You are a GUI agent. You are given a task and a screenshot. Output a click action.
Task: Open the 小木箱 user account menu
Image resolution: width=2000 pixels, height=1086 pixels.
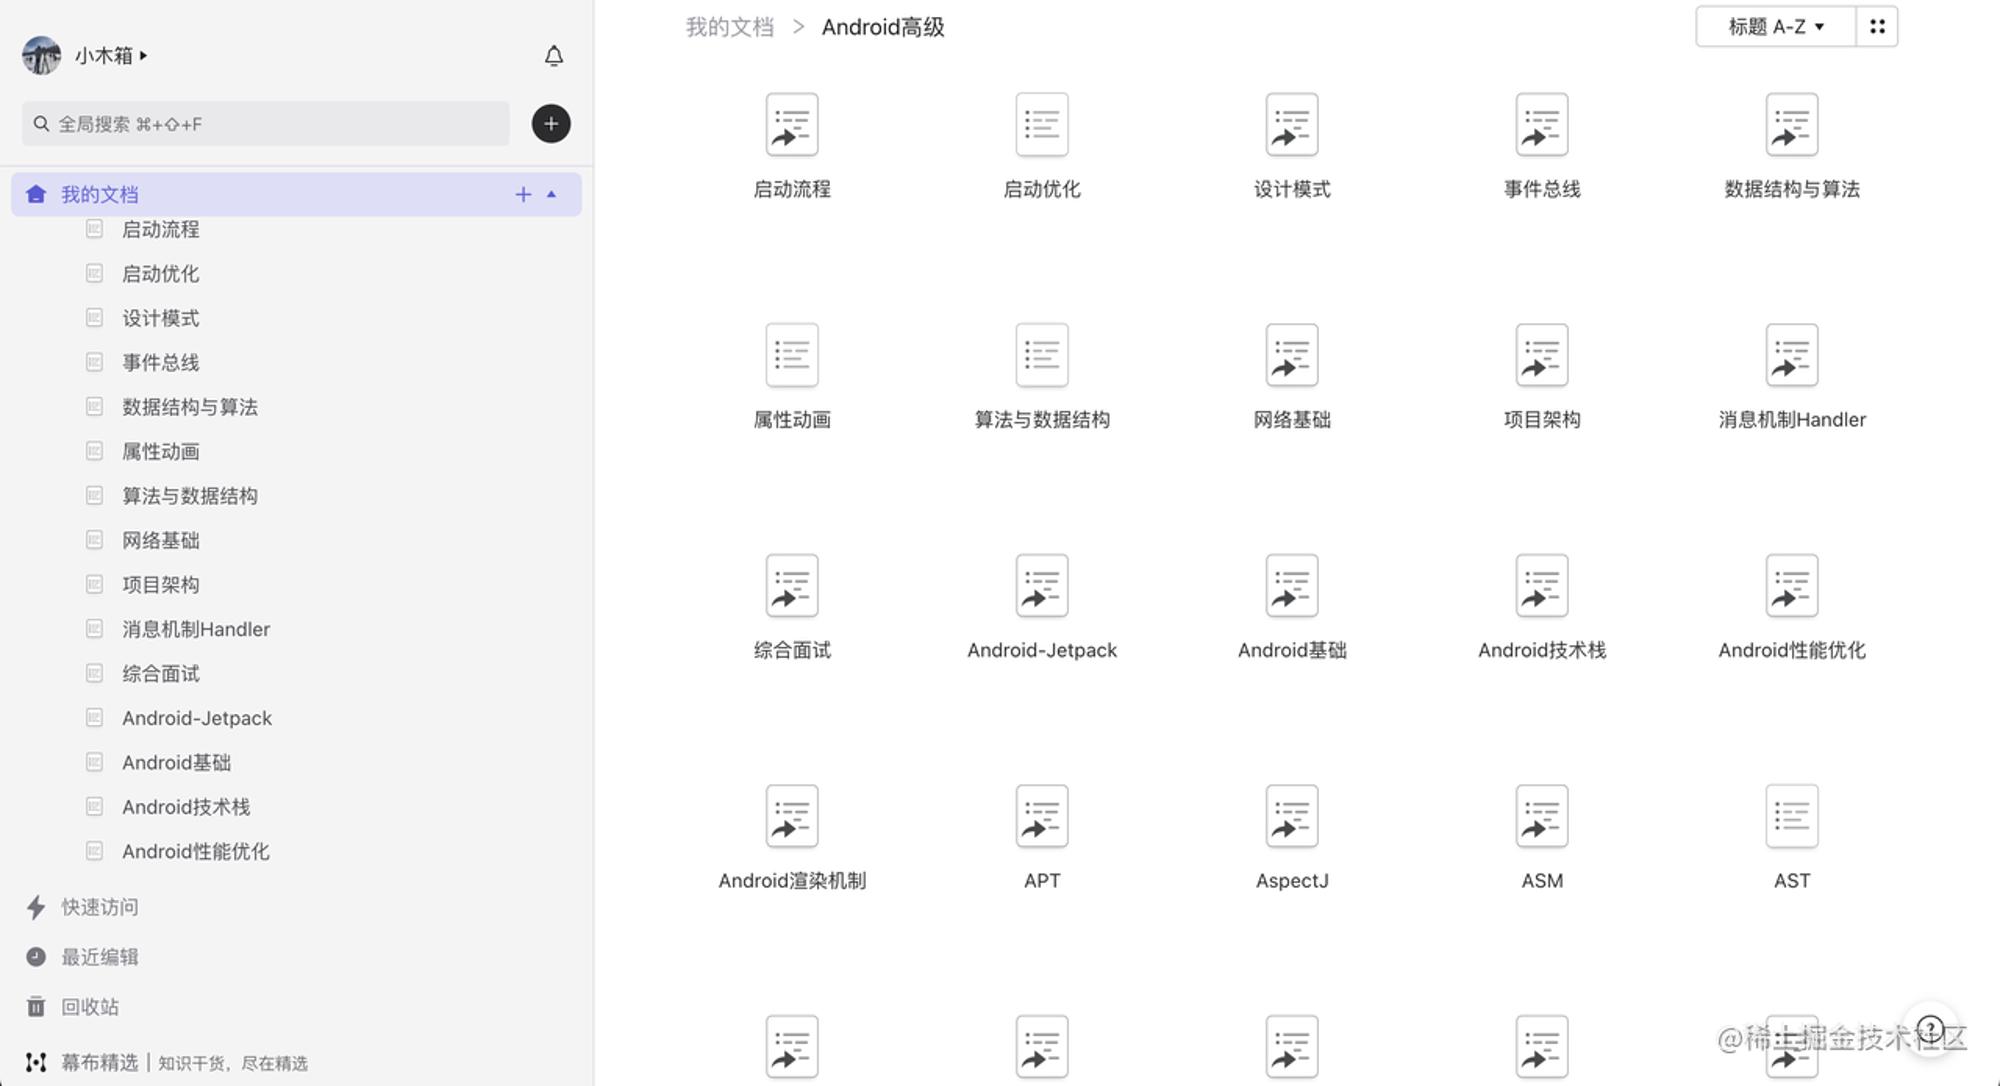(111, 56)
